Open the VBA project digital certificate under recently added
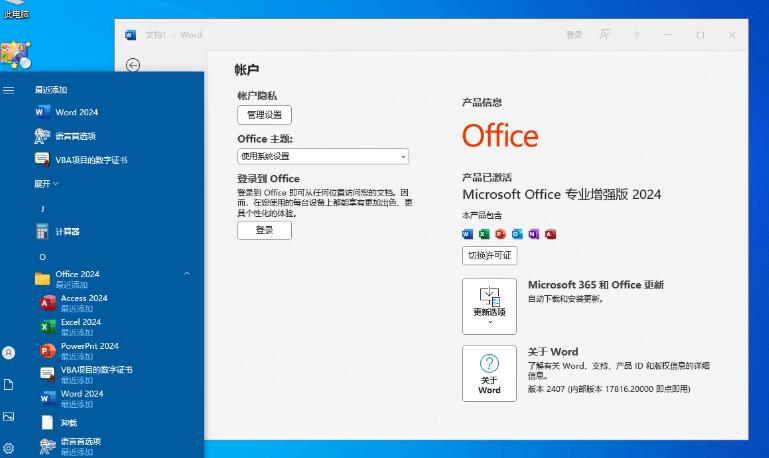 (81, 160)
